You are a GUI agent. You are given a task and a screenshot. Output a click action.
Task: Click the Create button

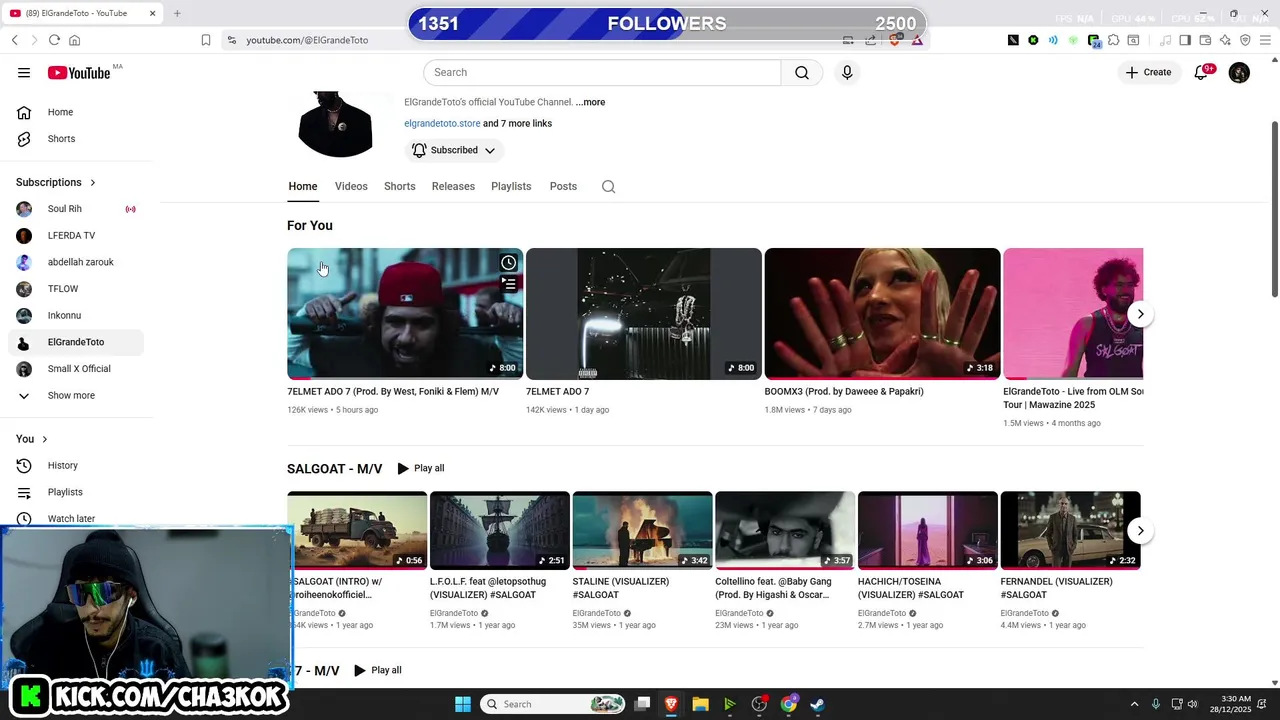tap(1148, 72)
